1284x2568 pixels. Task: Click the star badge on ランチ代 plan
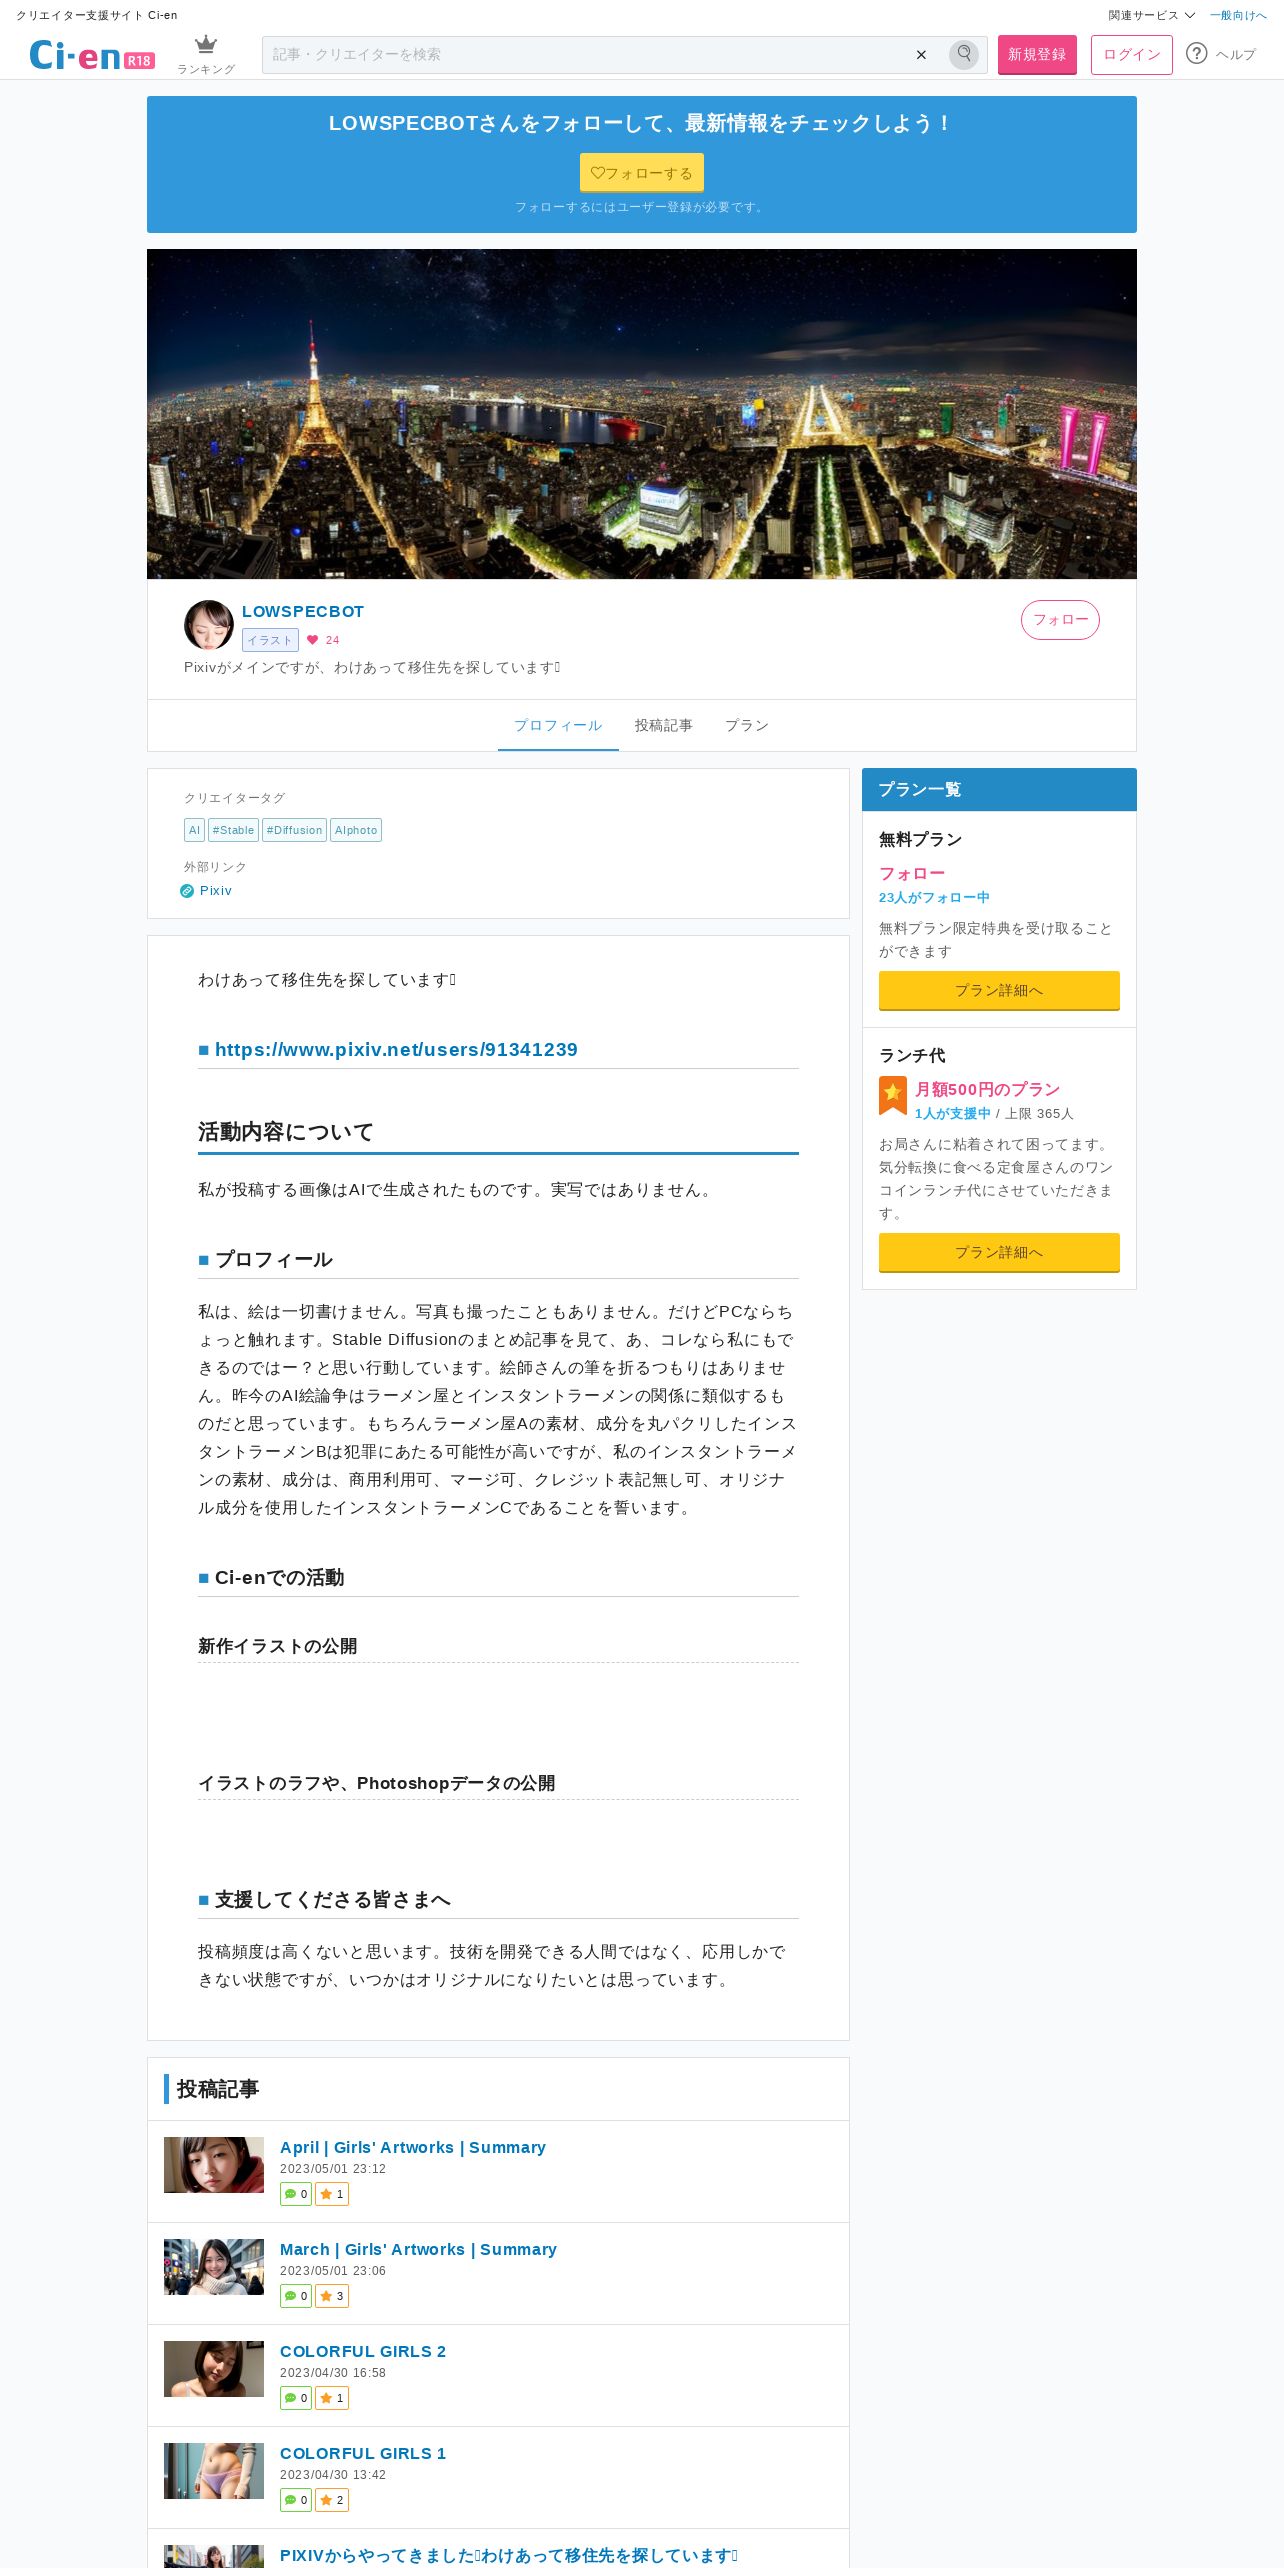point(893,1095)
